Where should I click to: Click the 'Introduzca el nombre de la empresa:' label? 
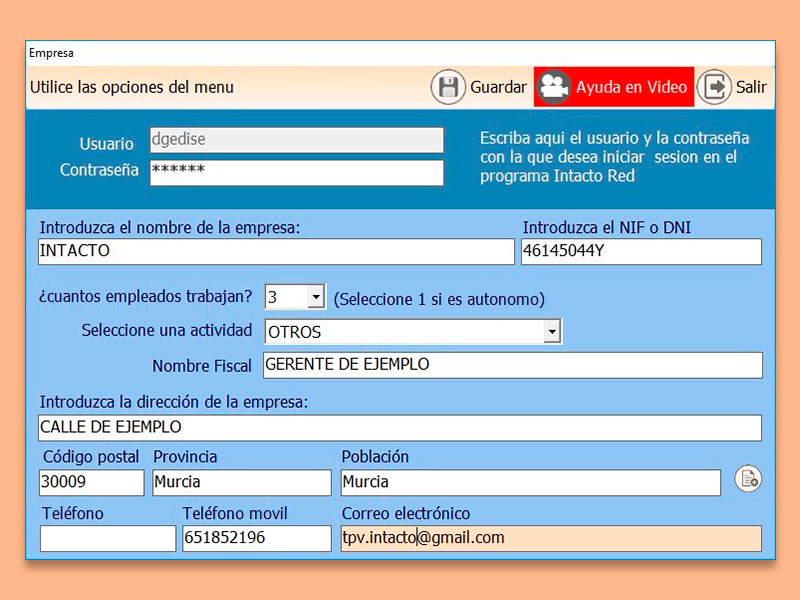[x=170, y=228]
